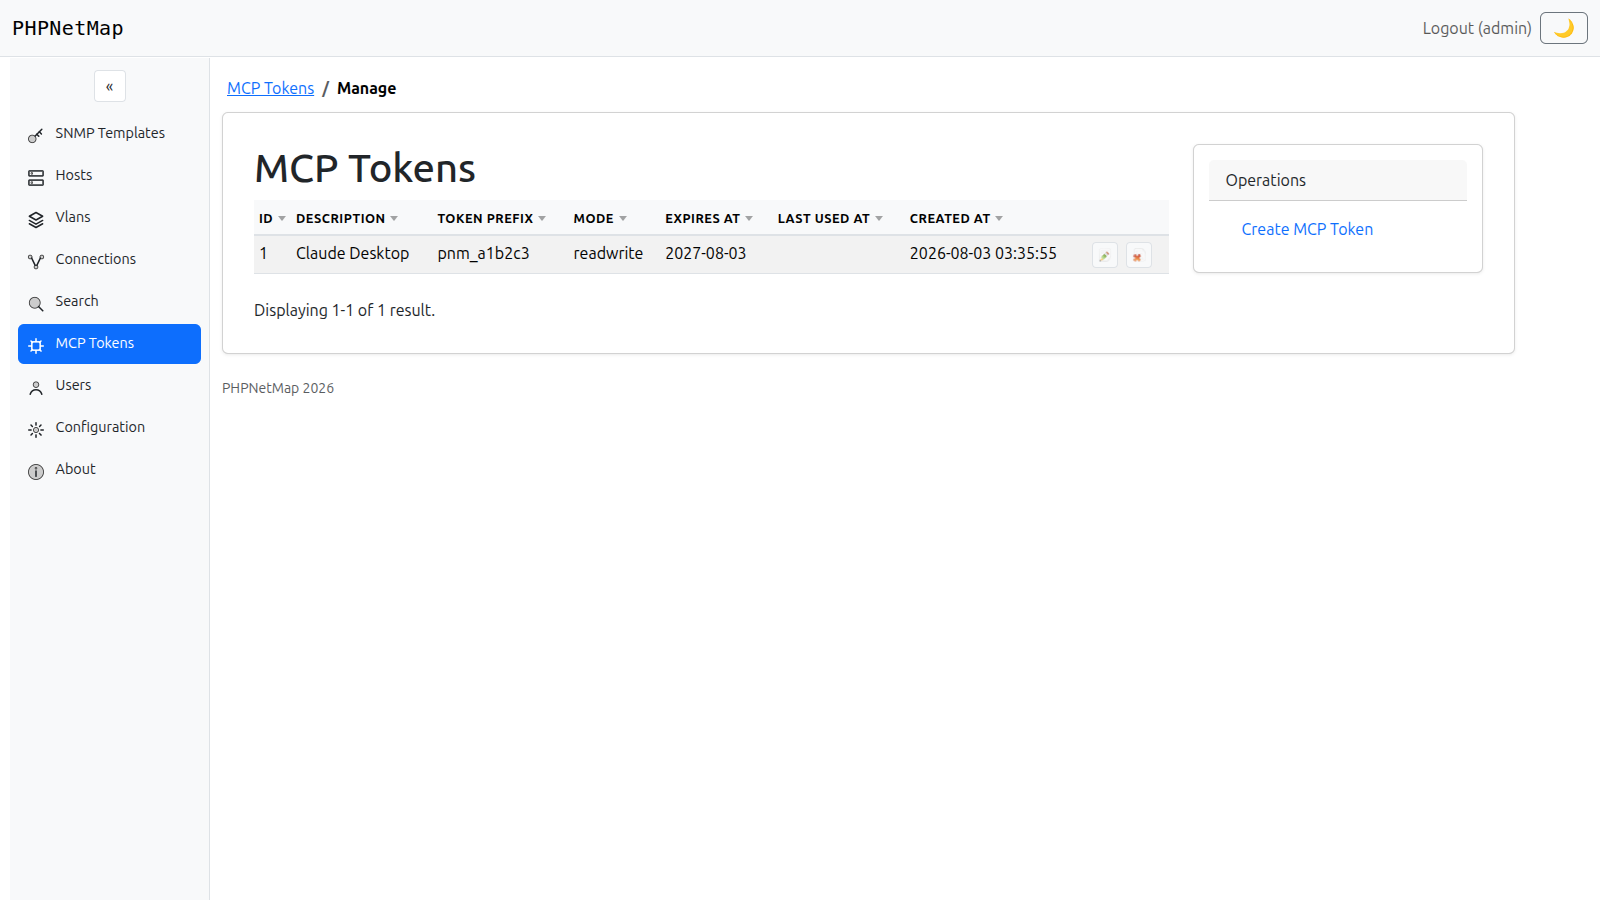Click the Connections branch icon
Viewport: 1600px width, 900px height.
pyautogui.click(x=36, y=261)
